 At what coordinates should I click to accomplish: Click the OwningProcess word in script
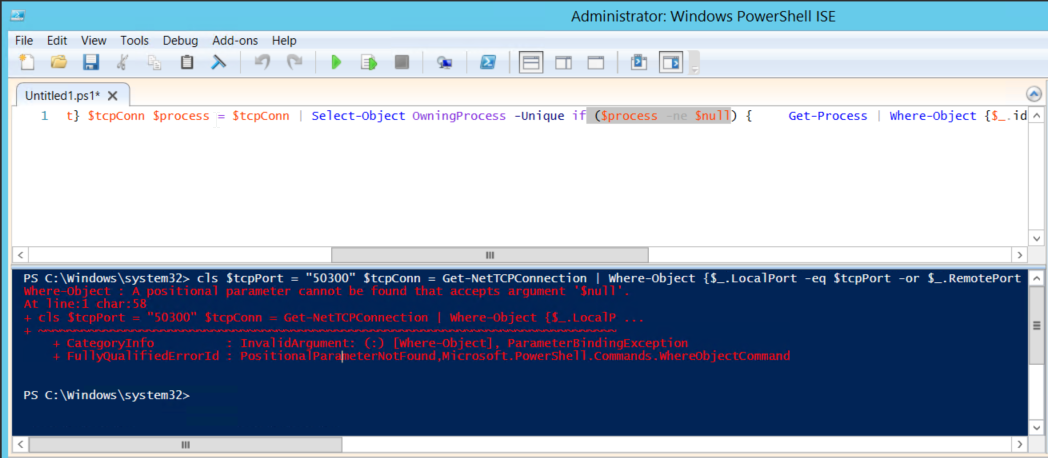coord(458,116)
